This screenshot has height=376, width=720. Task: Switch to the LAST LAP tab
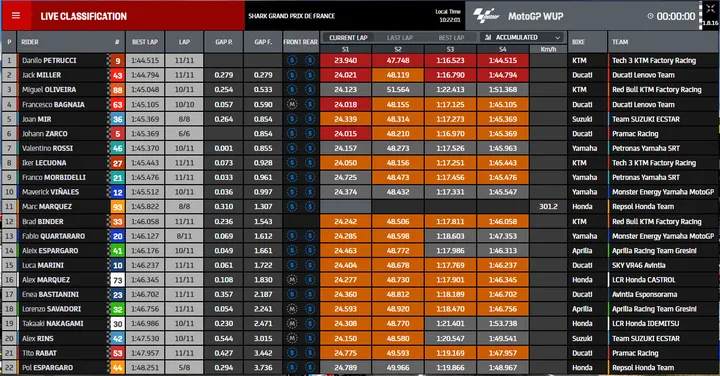click(x=400, y=38)
